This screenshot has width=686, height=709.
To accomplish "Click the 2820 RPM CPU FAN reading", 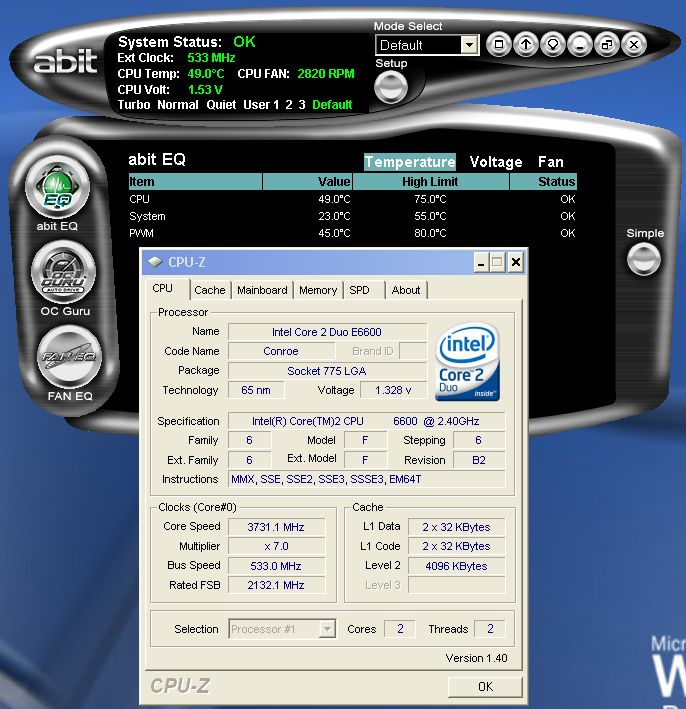I will pyautogui.click(x=326, y=74).
